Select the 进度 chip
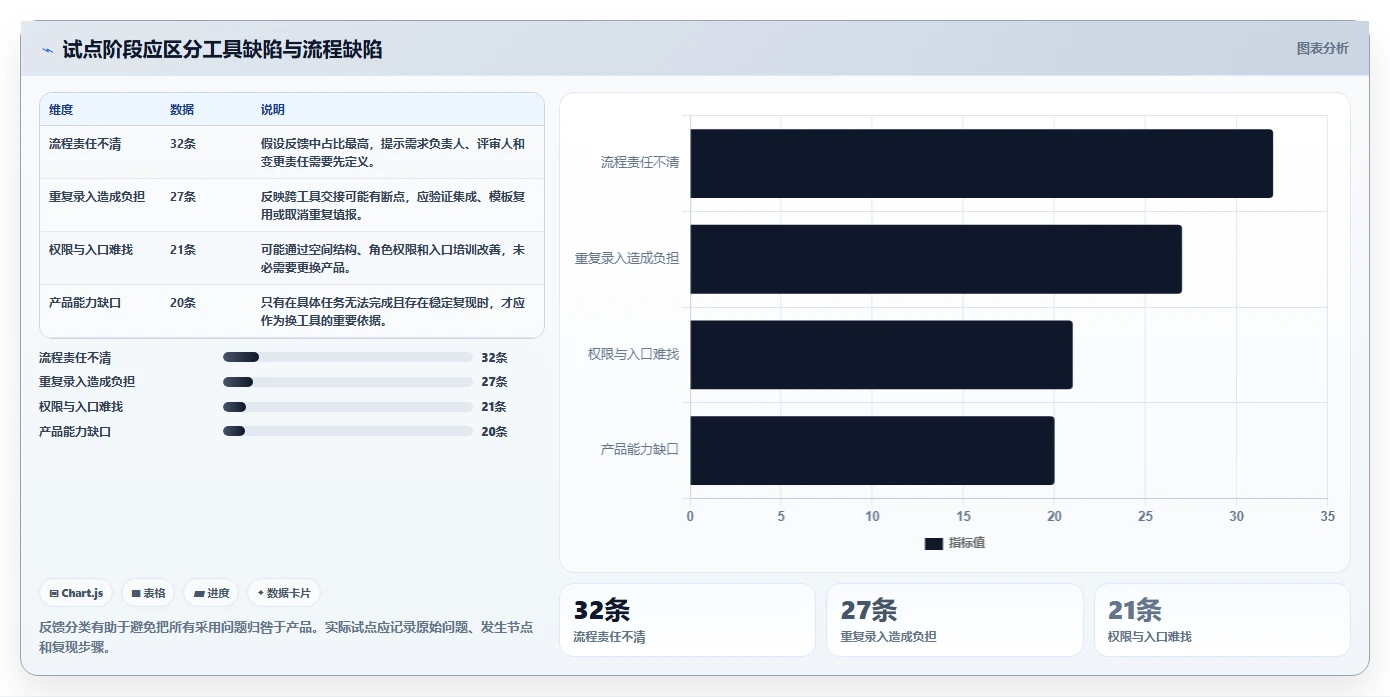The image size is (1390, 697). 211,593
